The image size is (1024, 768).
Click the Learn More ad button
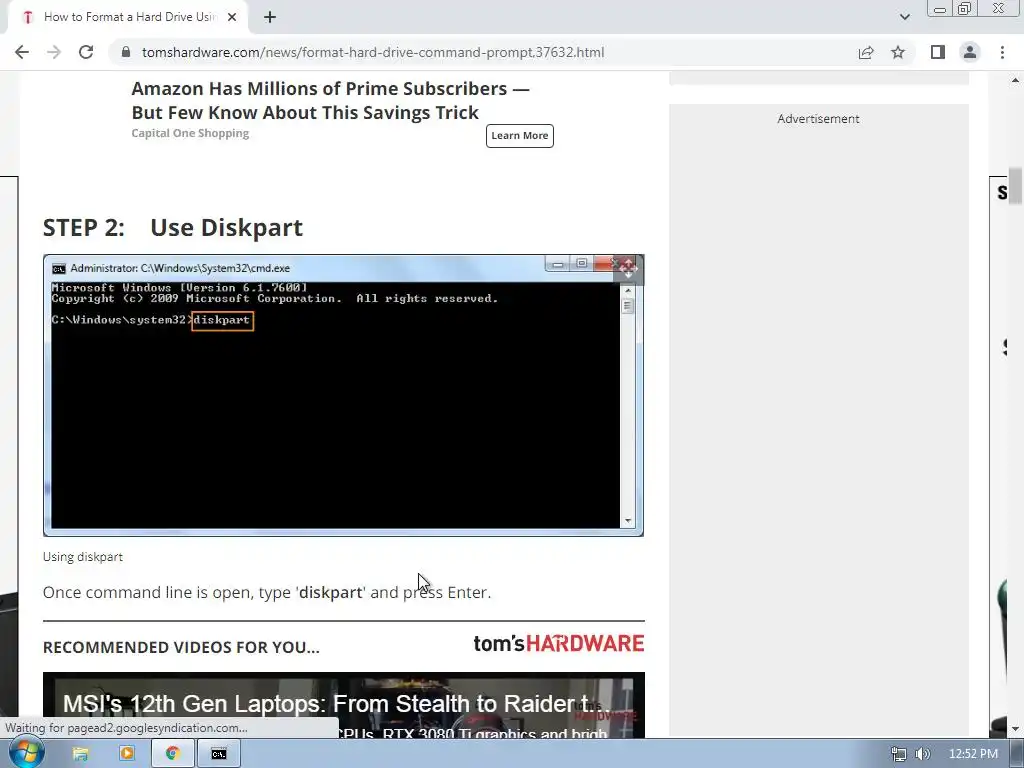pyautogui.click(x=520, y=136)
